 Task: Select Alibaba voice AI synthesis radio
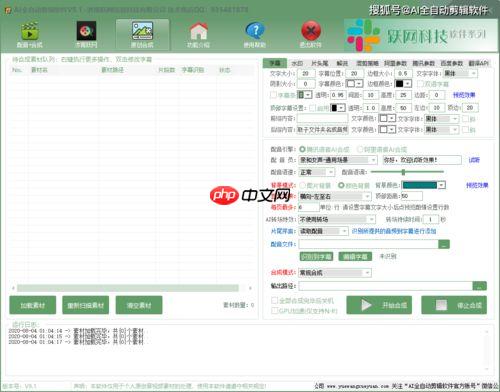360,149
